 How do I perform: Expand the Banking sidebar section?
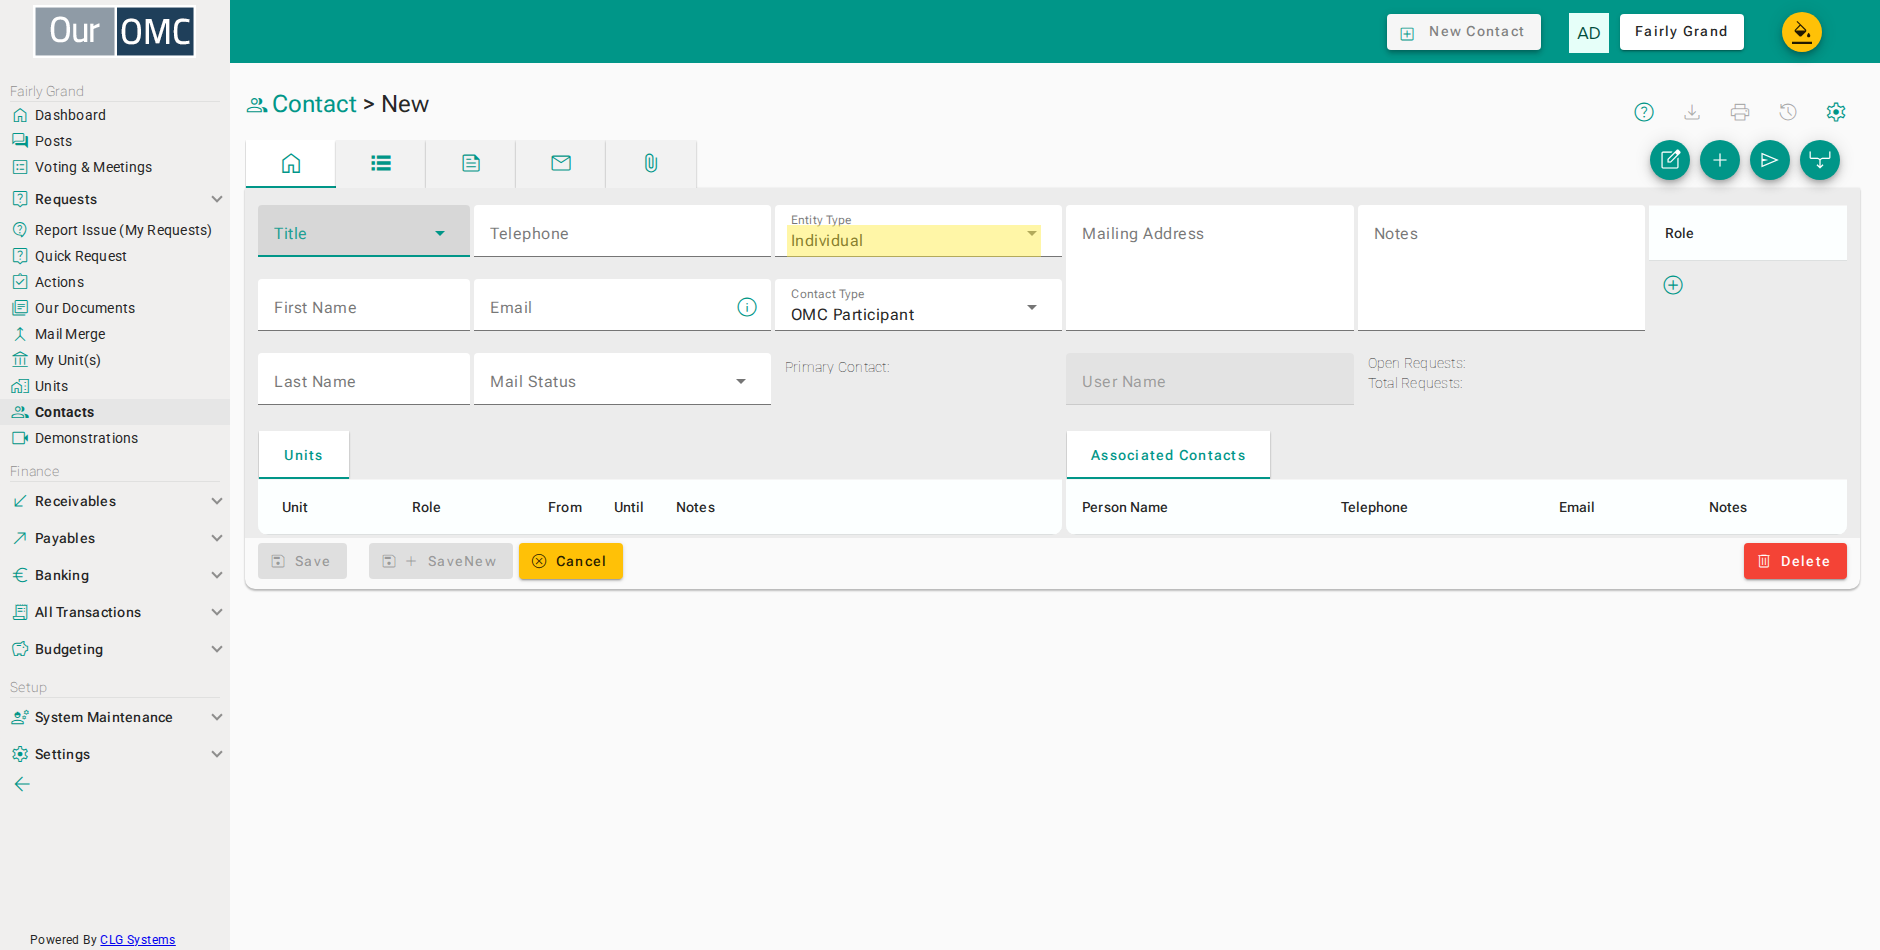pos(115,575)
